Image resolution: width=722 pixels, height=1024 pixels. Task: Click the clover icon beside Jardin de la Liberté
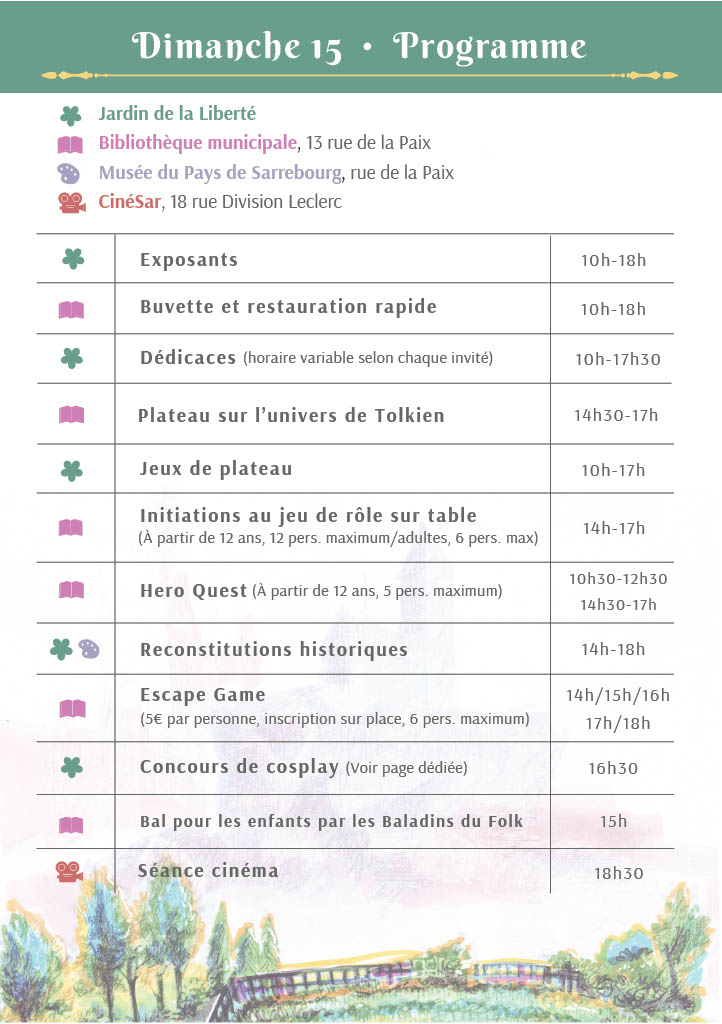(70, 115)
